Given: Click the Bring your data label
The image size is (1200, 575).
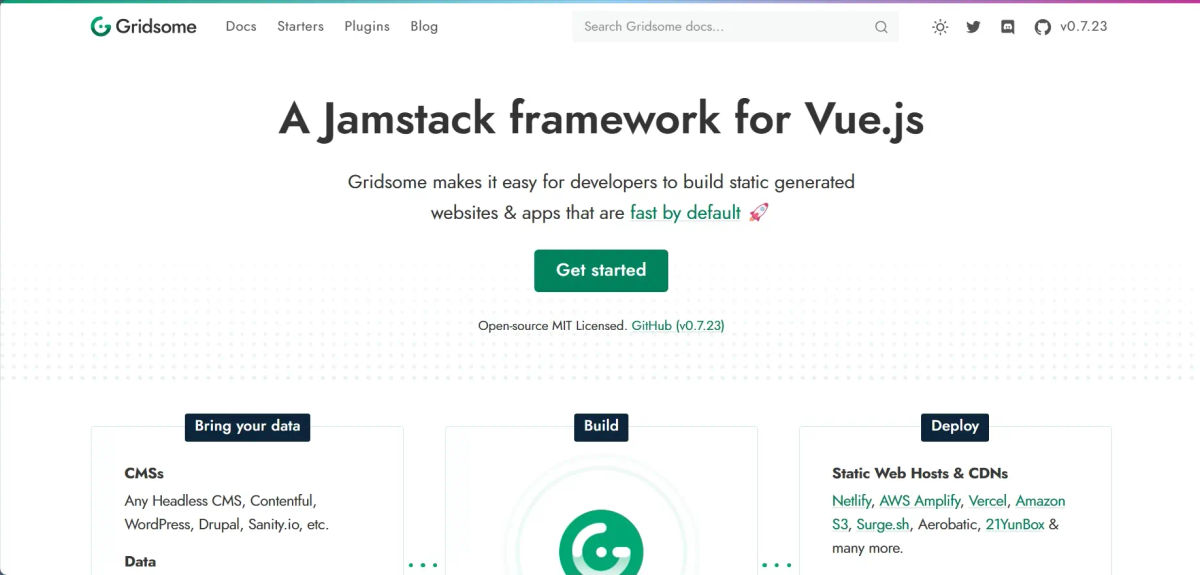Looking at the screenshot, I should (x=247, y=426).
